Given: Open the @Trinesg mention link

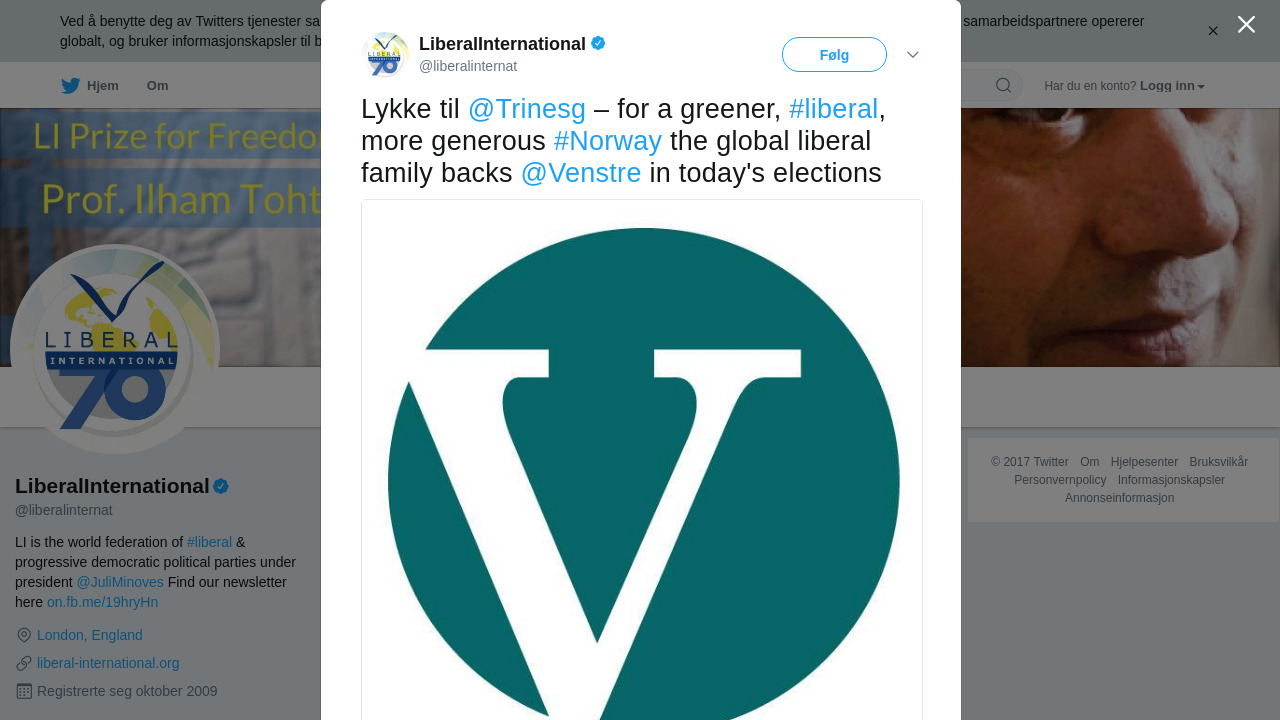Looking at the screenshot, I should [x=527, y=109].
